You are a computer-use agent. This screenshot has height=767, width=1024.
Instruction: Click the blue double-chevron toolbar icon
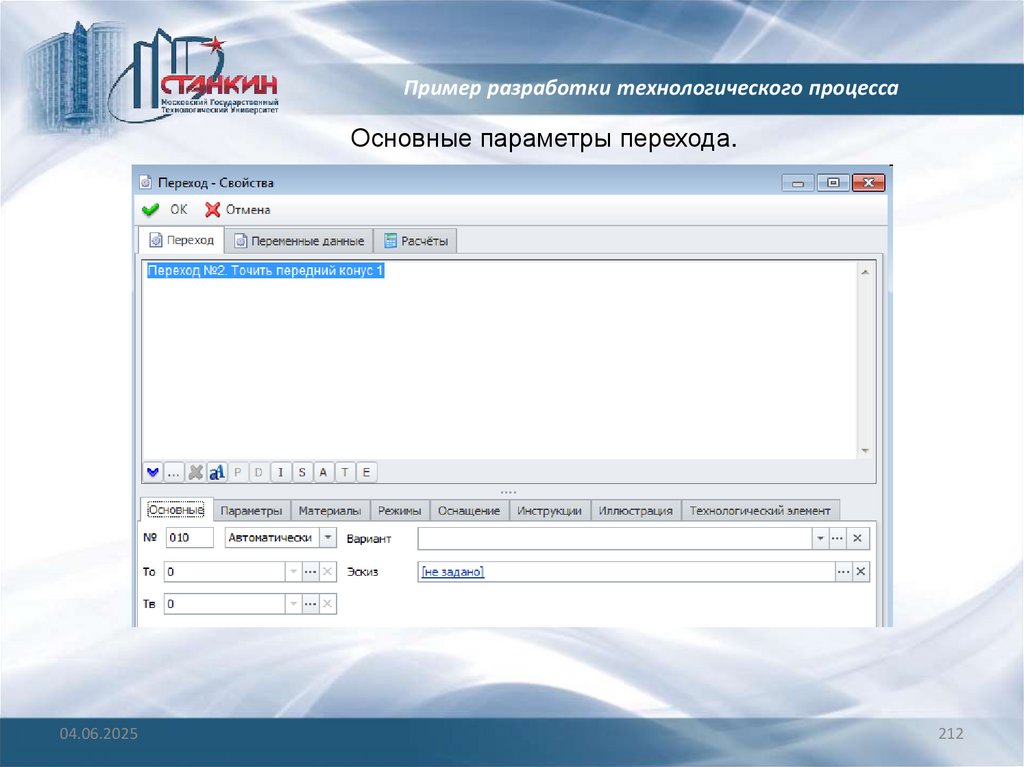pos(153,472)
